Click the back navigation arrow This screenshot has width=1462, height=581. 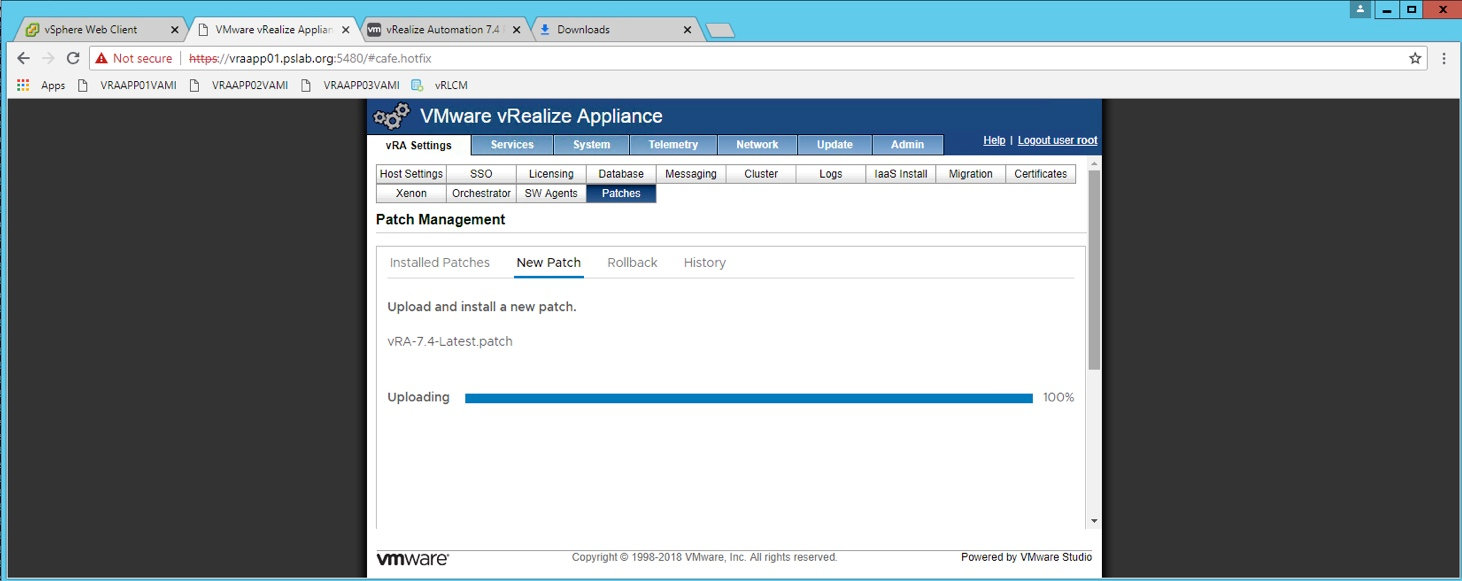click(x=23, y=58)
